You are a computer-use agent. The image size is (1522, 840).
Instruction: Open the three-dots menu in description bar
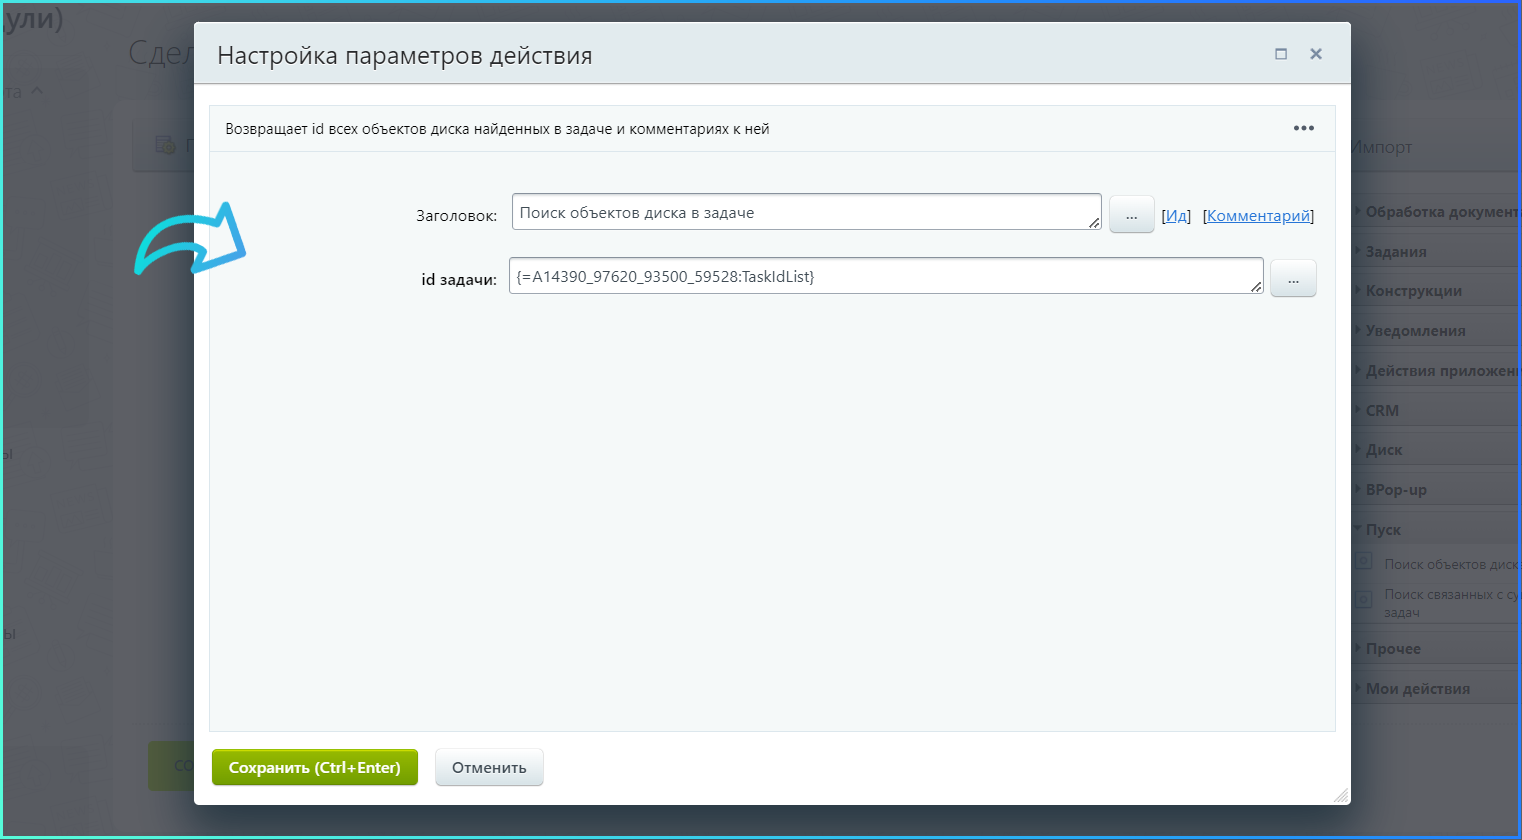(x=1303, y=128)
